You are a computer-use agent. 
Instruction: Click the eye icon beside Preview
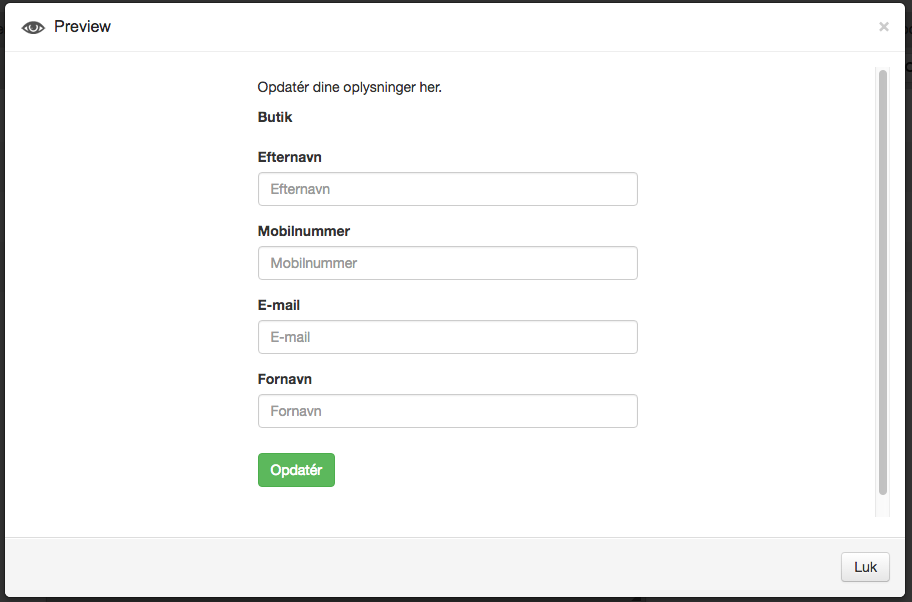click(x=33, y=27)
